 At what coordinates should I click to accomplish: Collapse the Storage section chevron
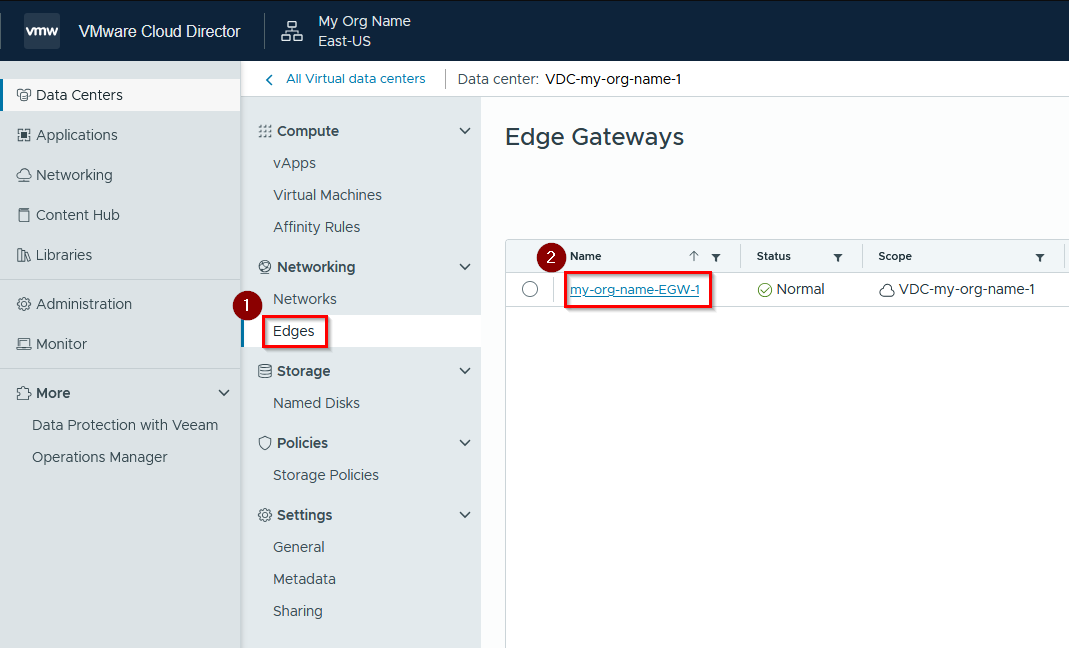[x=465, y=371]
